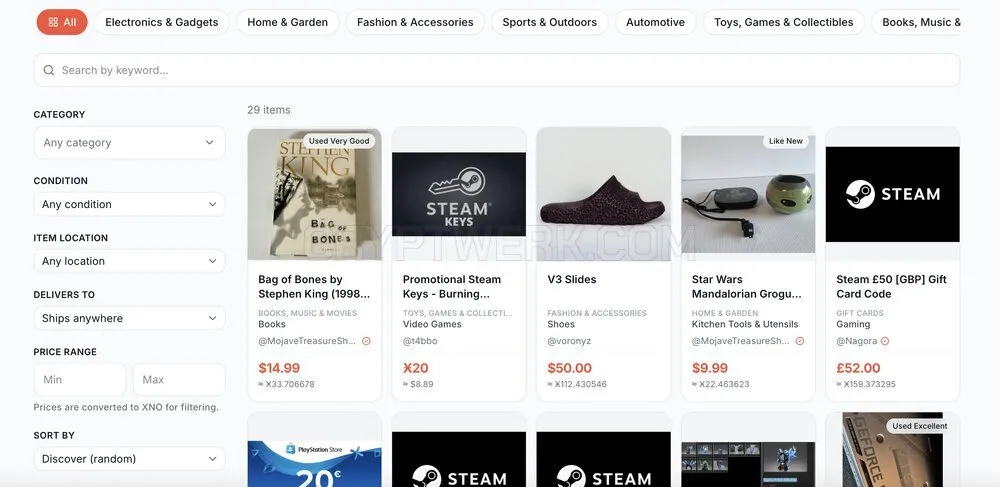Screen dimensions: 1000x487
Task: Expand the Any condition dropdown
Action: (129, 205)
